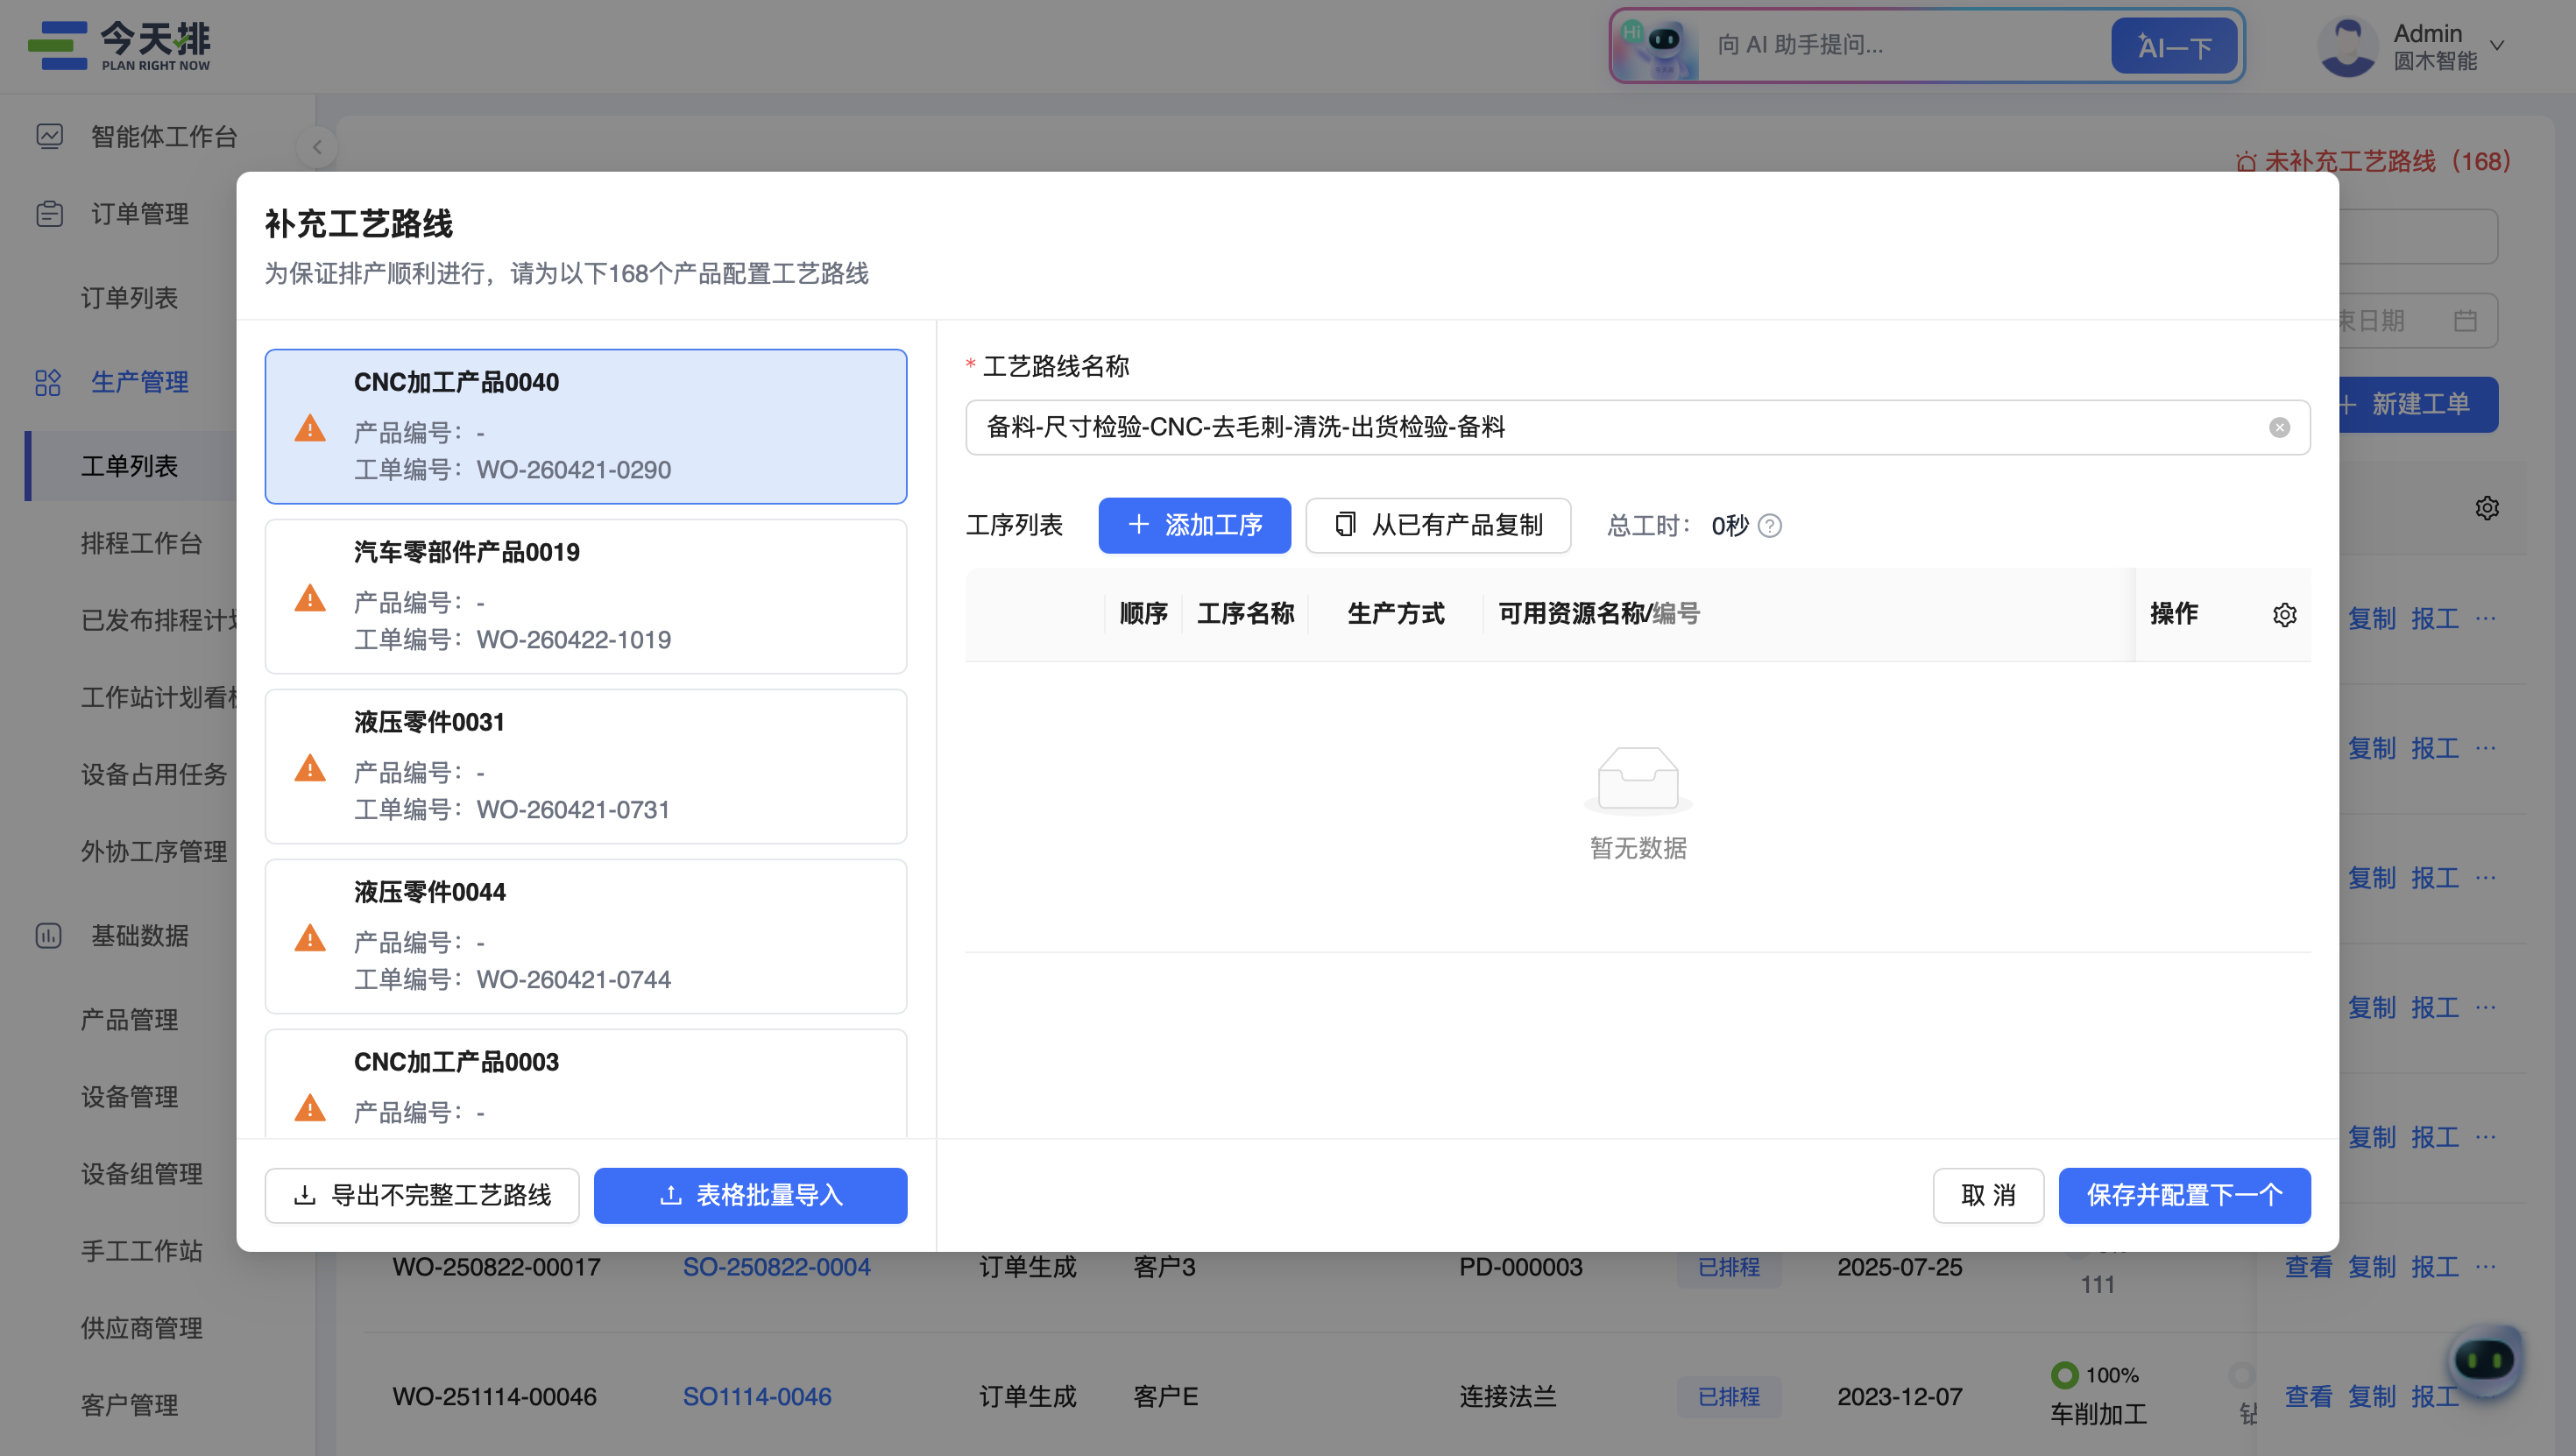Open sales order link SO-250822-0004

pos(776,1266)
